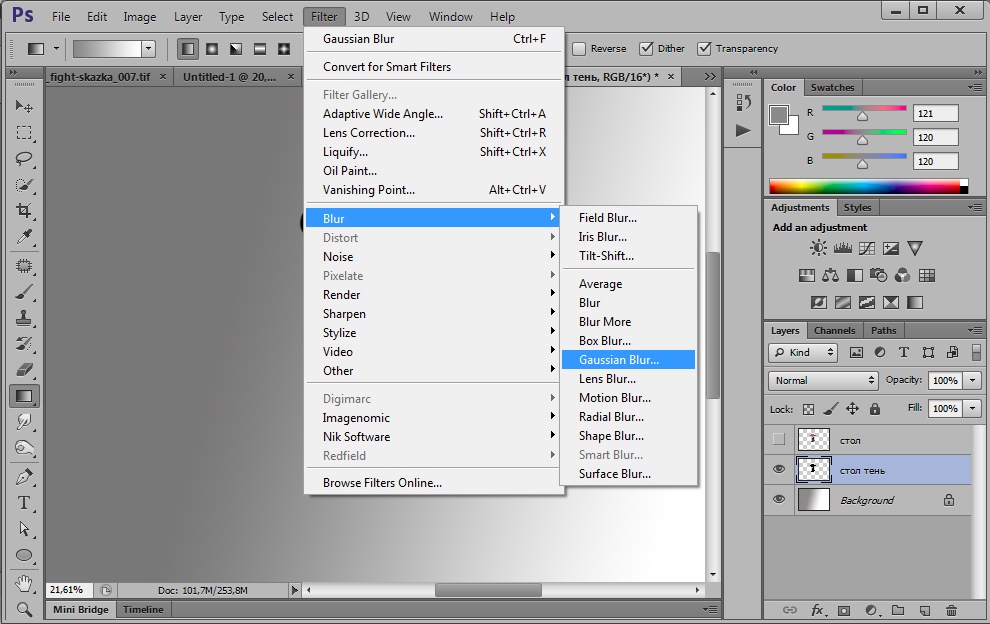Select the Hand tool
The image size is (990, 624).
click(x=24, y=583)
